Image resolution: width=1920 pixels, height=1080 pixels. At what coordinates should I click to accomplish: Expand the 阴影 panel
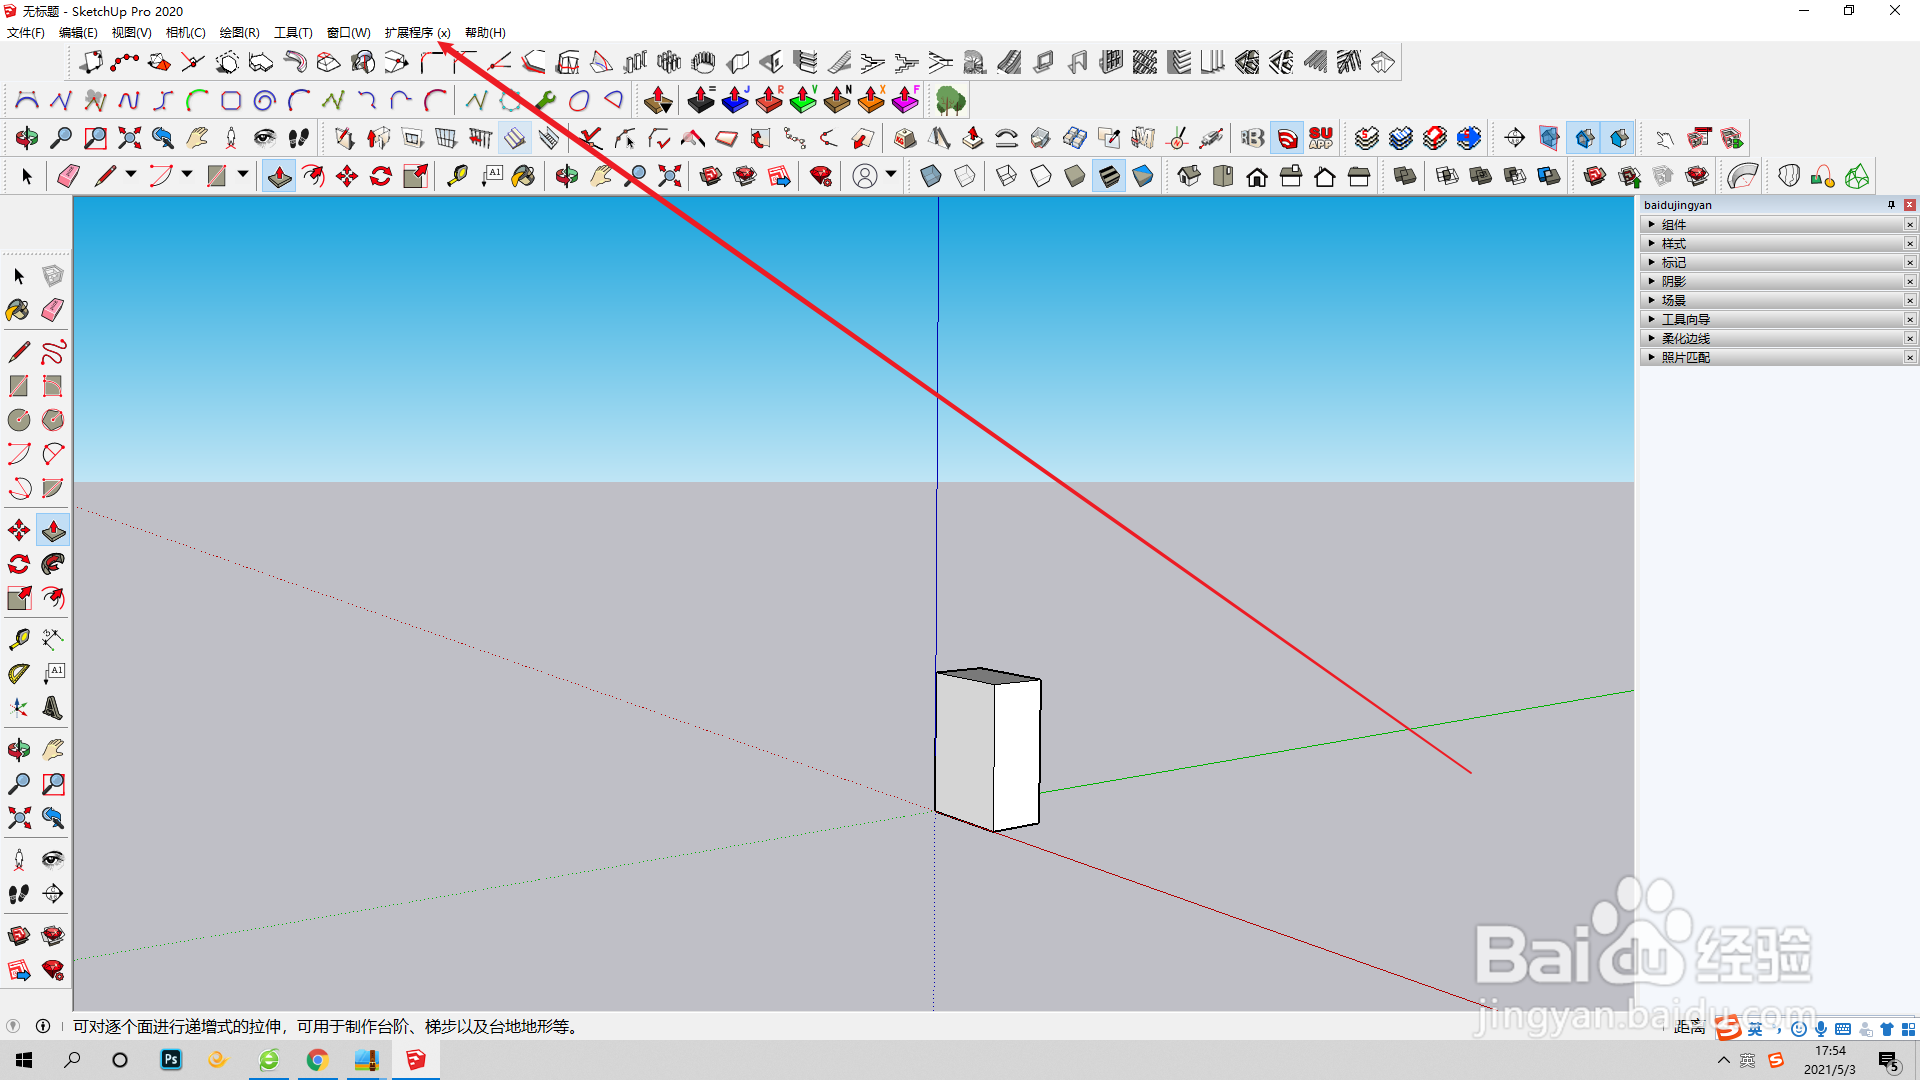click(x=1673, y=281)
